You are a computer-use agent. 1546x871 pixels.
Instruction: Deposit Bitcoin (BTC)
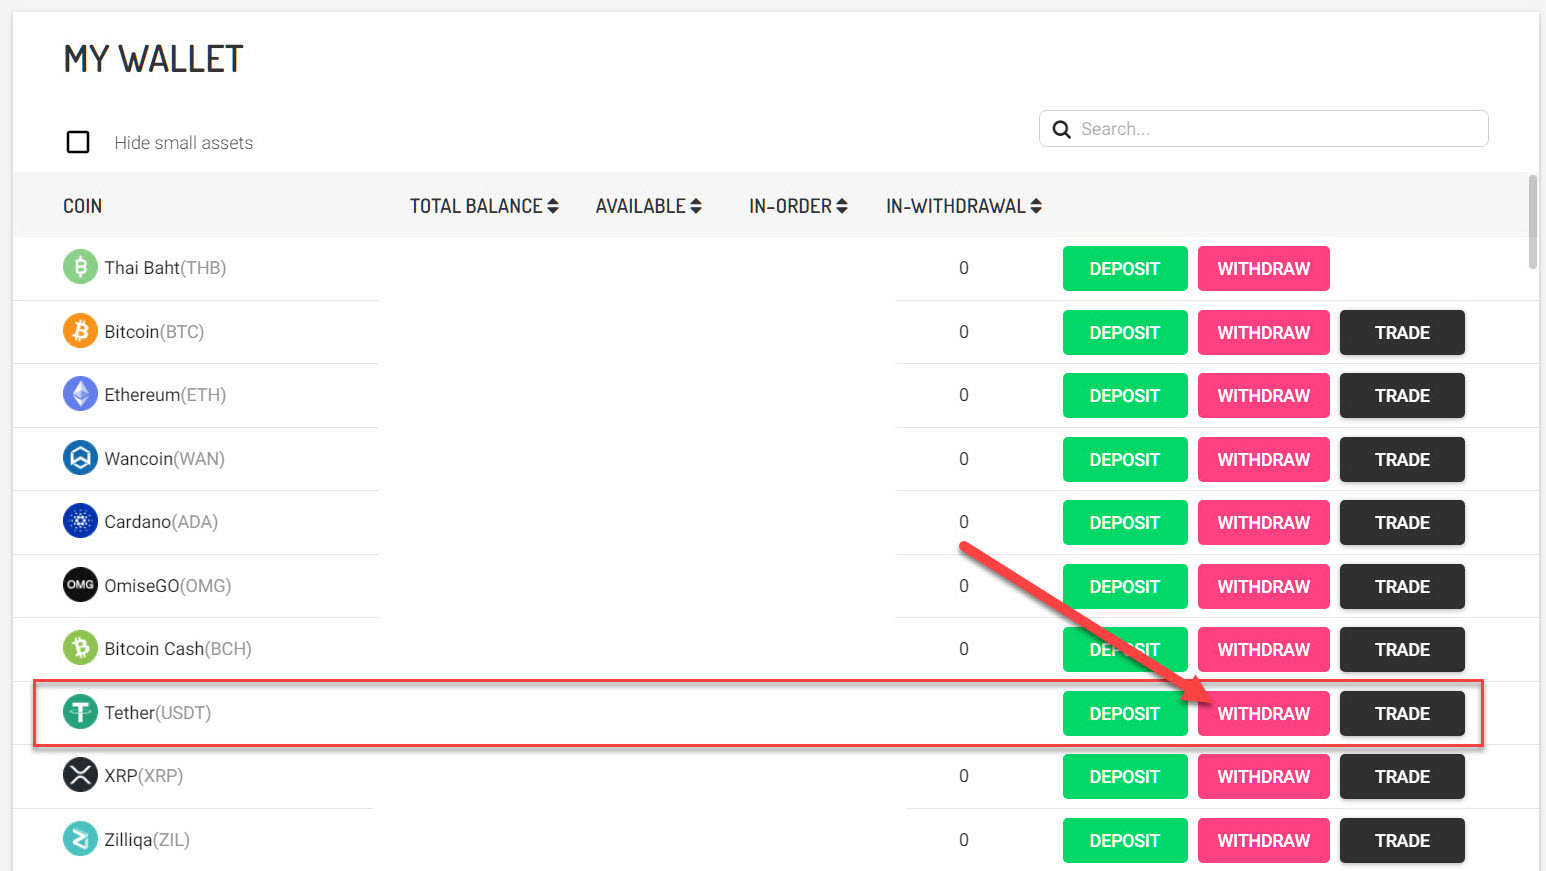click(1125, 332)
